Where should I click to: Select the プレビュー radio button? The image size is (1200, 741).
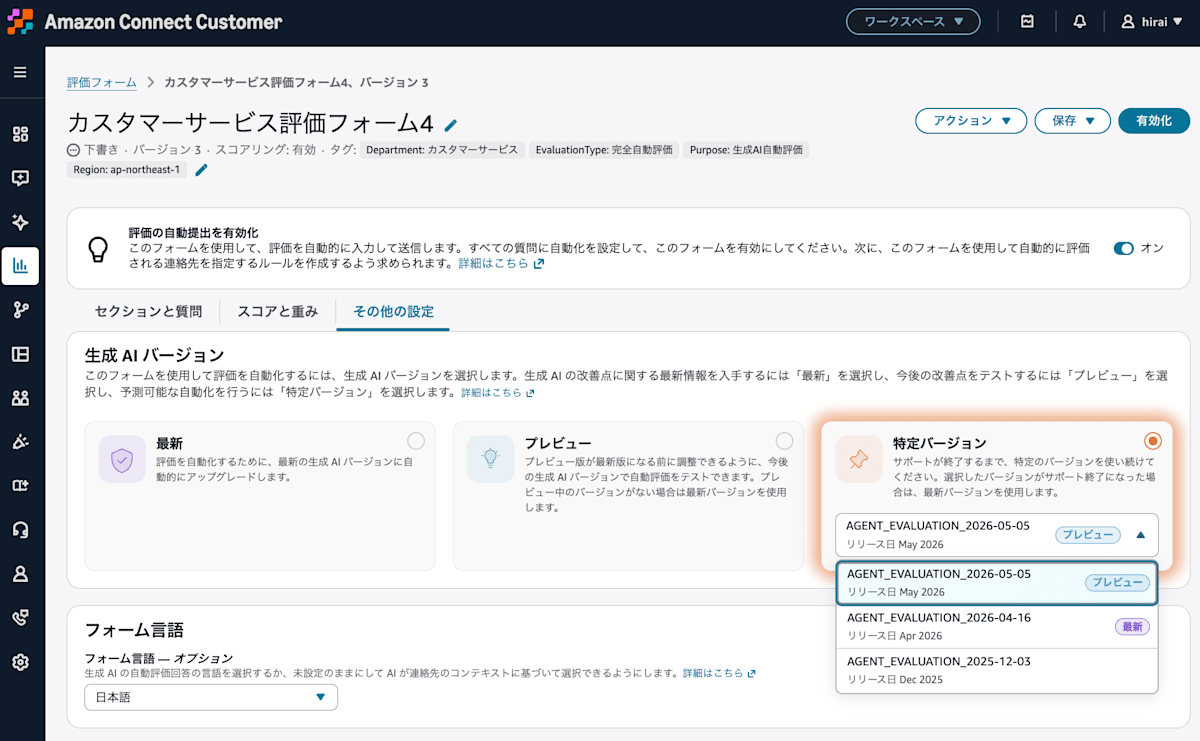click(x=785, y=441)
